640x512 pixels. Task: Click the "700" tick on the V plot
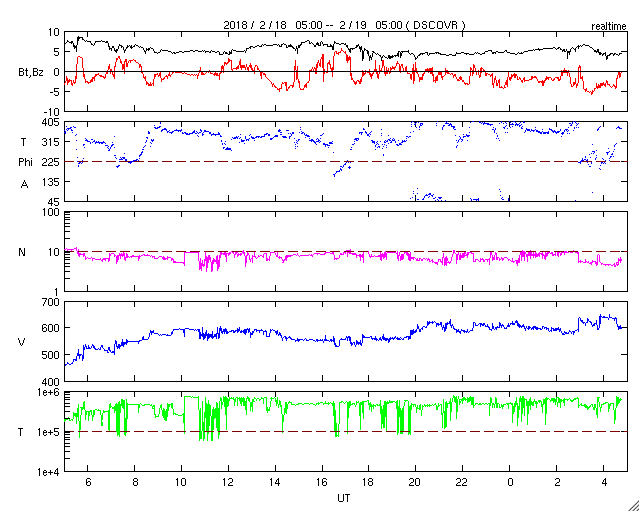pos(51,303)
